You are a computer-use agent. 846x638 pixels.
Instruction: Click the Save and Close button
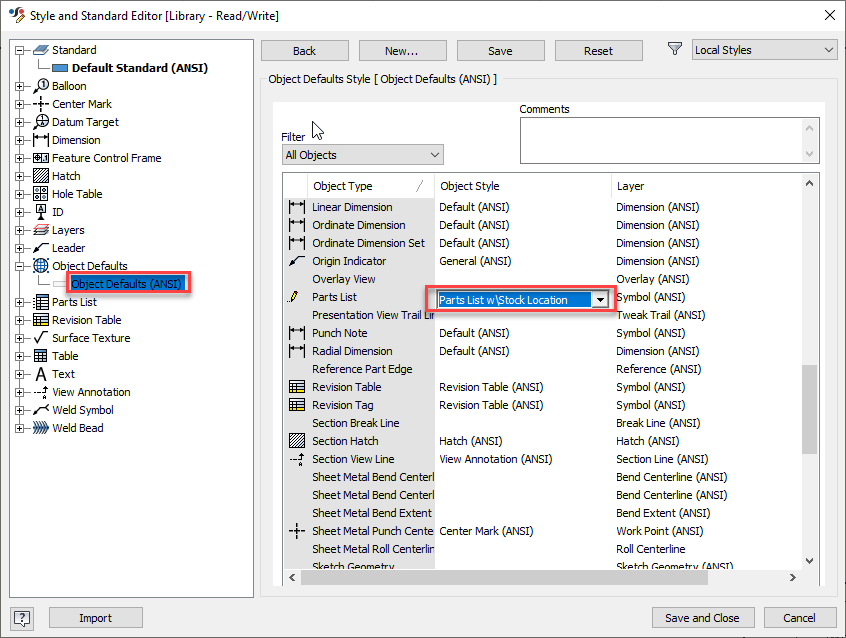click(x=703, y=618)
